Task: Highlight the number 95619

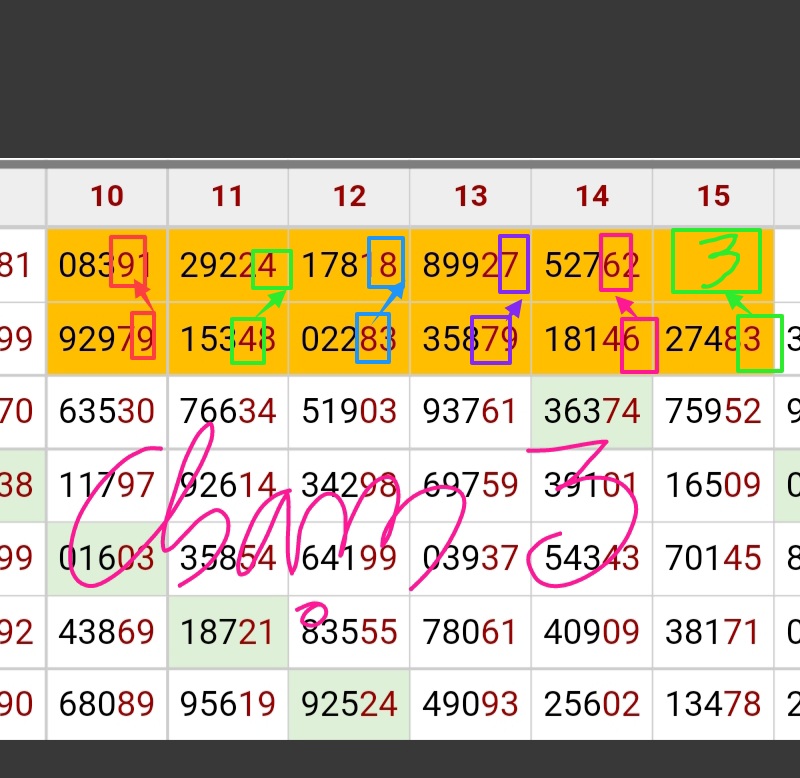Action: 228,705
